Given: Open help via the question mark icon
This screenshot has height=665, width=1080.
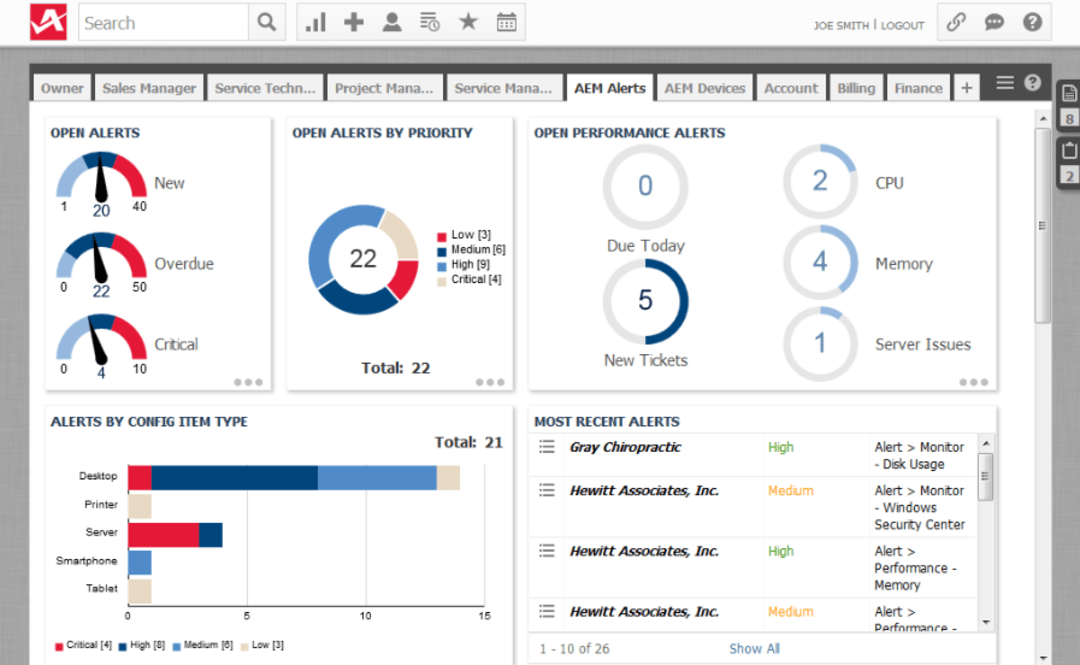Looking at the screenshot, I should [1035, 21].
